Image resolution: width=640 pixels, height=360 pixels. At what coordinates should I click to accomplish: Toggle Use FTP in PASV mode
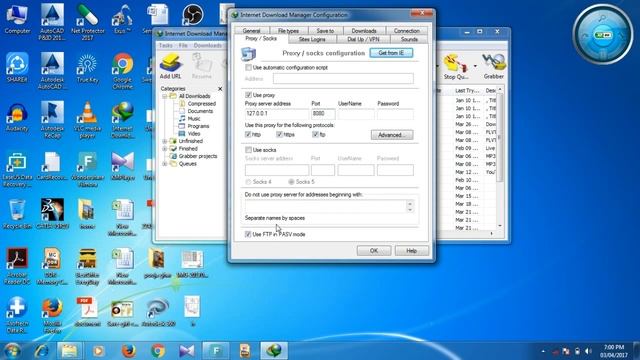pyautogui.click(x=248, y=234)
